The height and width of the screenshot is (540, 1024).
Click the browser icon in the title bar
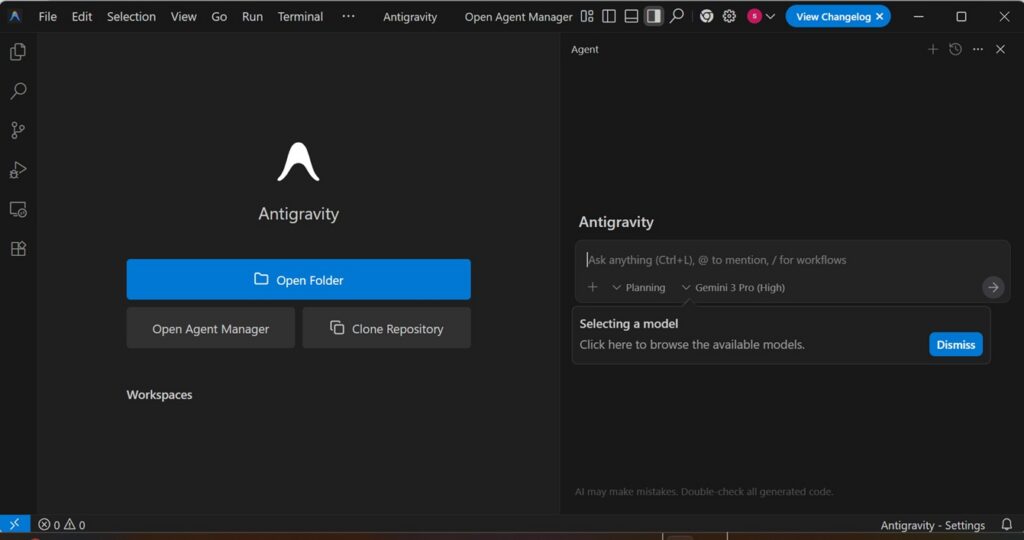(x=706, y=16)
